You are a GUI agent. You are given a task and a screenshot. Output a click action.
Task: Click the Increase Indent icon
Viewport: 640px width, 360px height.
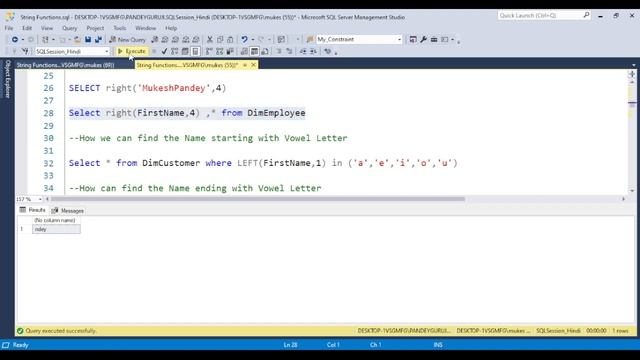click(313, 51)
